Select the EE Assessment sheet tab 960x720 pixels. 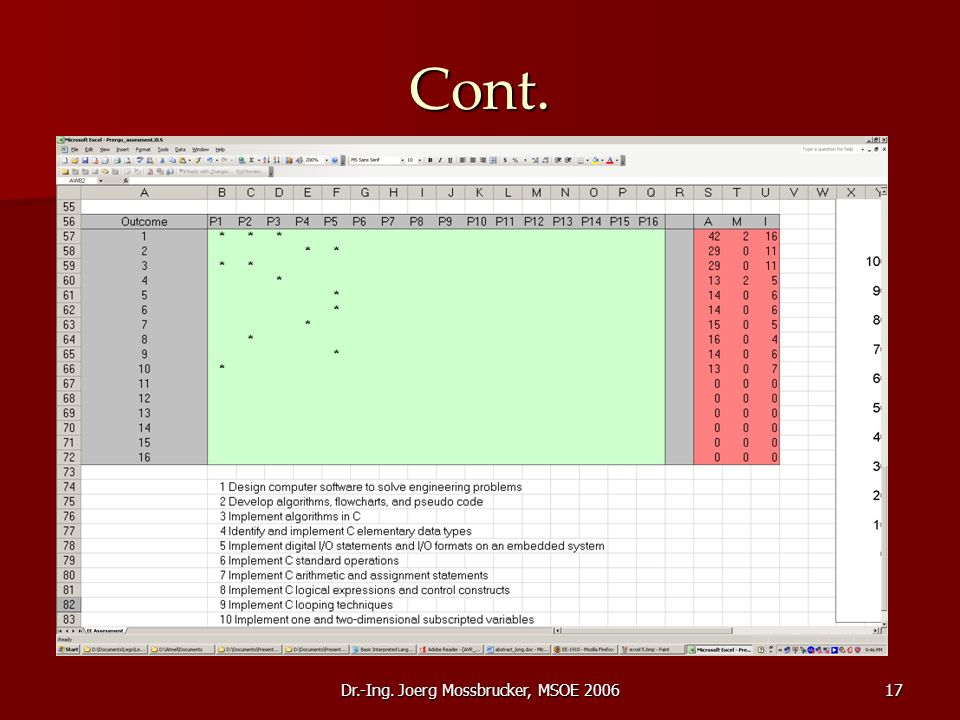tap(105, 630)
